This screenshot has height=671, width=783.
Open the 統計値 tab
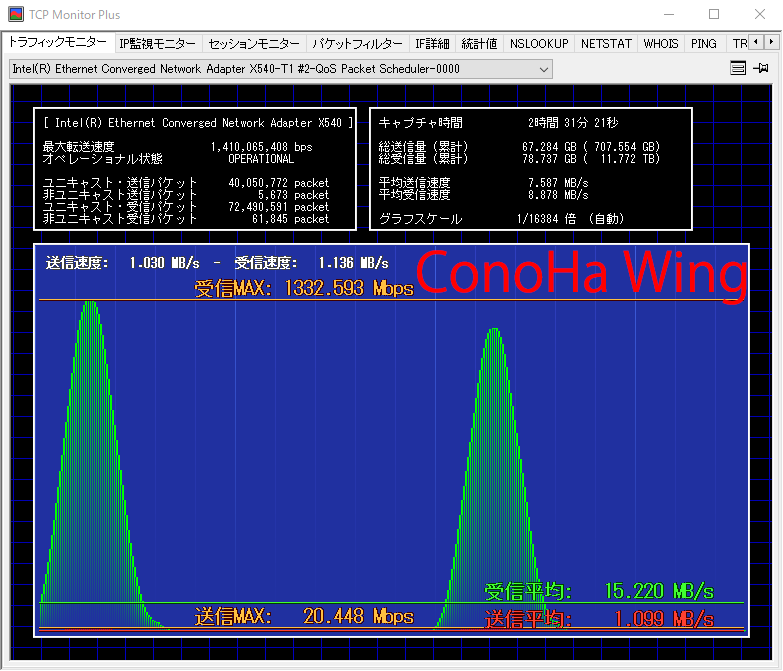[x=479, y=44]
